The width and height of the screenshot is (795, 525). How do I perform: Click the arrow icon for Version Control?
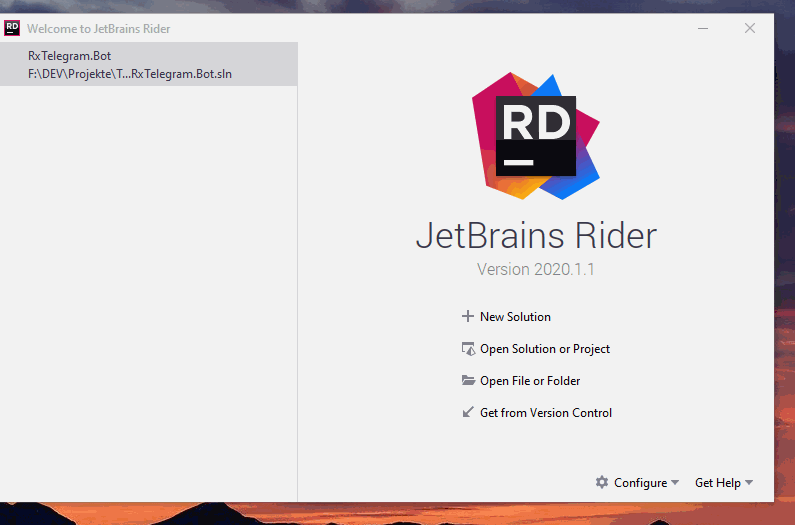[468, 412]
